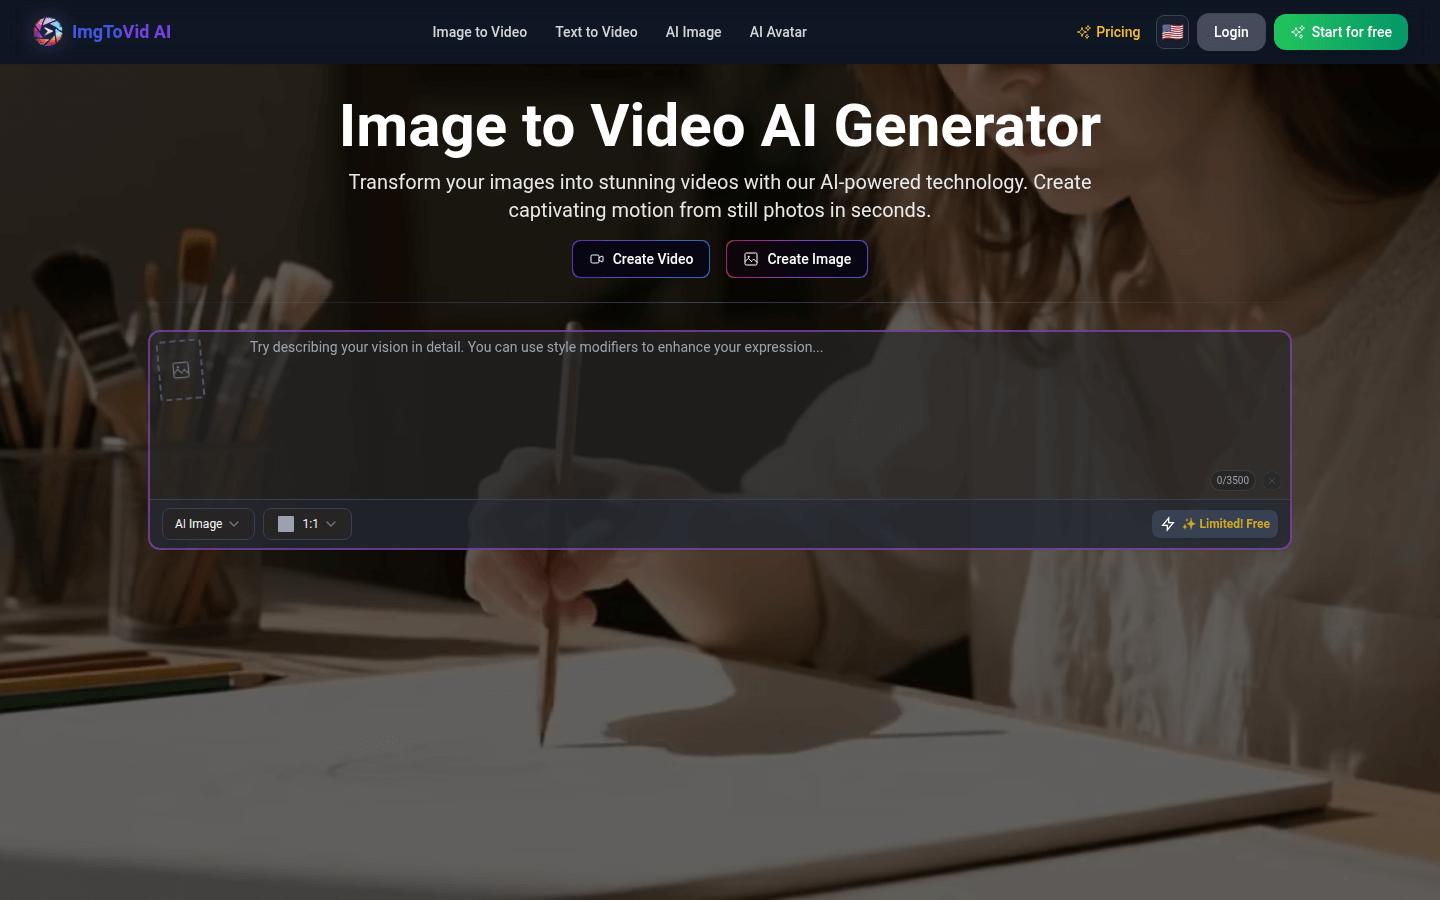This screenshot has width=1440, height=900.
Task: Clear the prompt with the X icon
Action: [1272, 481]
